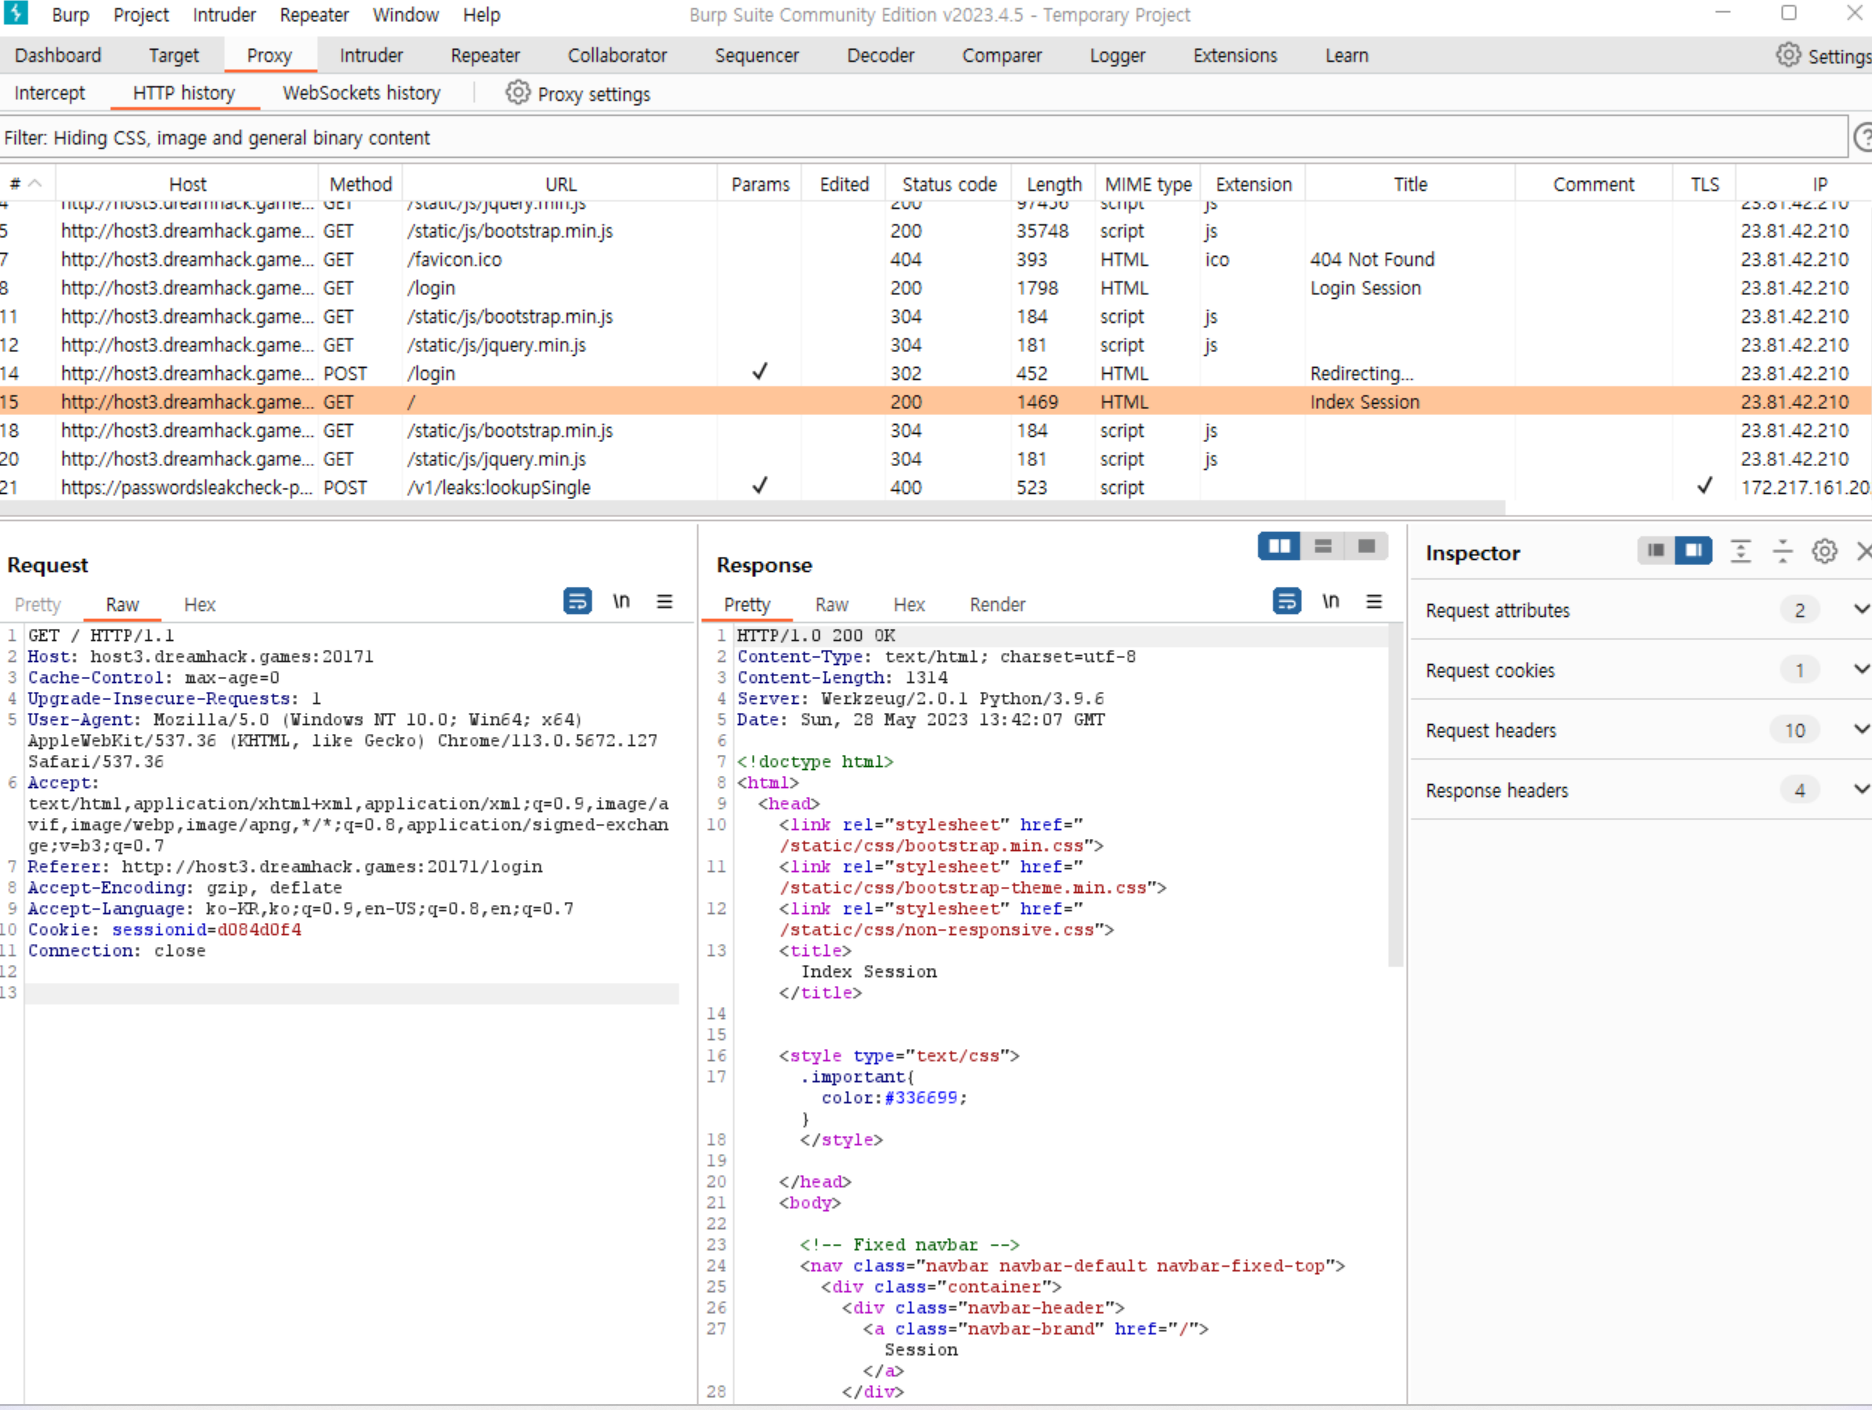
Task: Close the Inspector panel
Action: point(1863,551)
